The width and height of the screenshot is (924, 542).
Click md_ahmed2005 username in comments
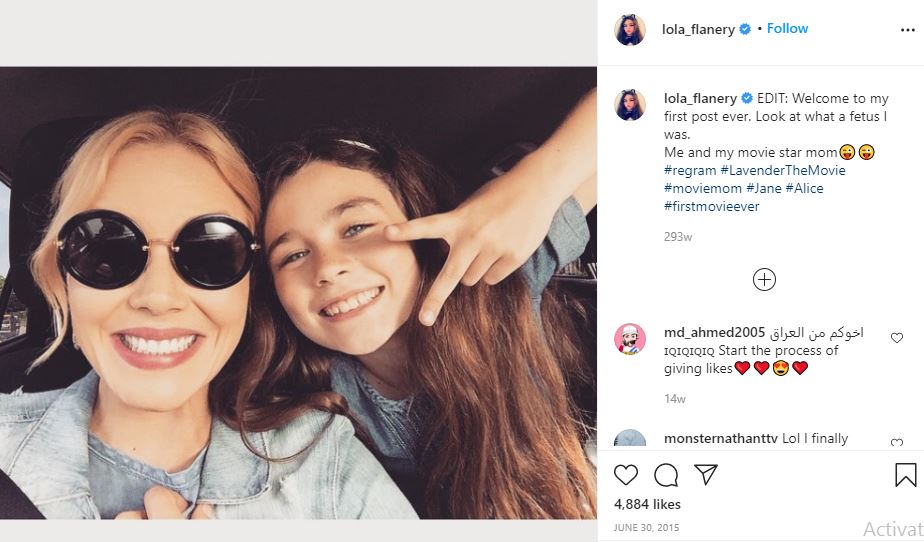coord(714,333)
